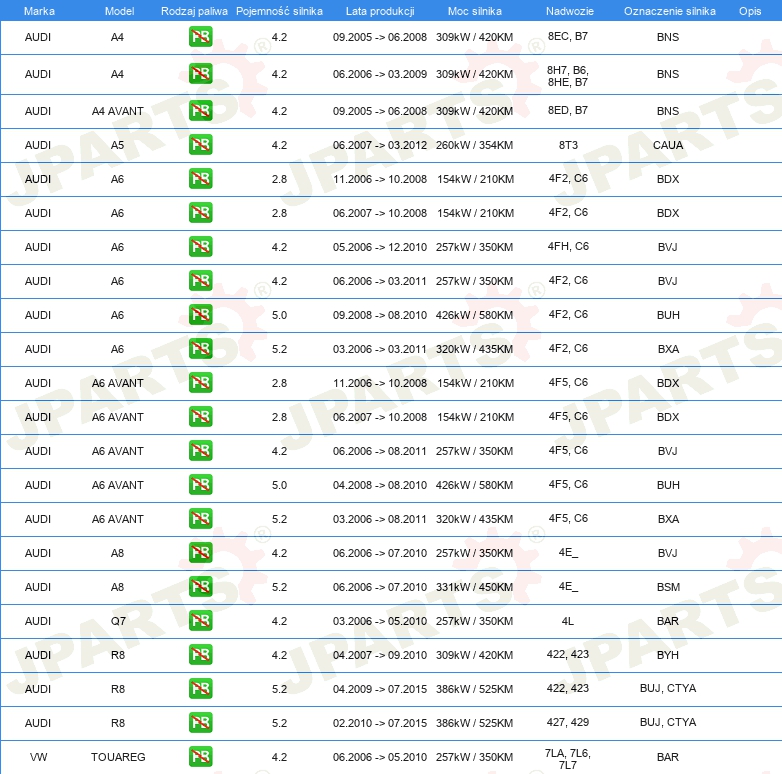The image size is (782, 774).
Task: Click the fuel icon in the Q7 row
Action: click(200, 620)
